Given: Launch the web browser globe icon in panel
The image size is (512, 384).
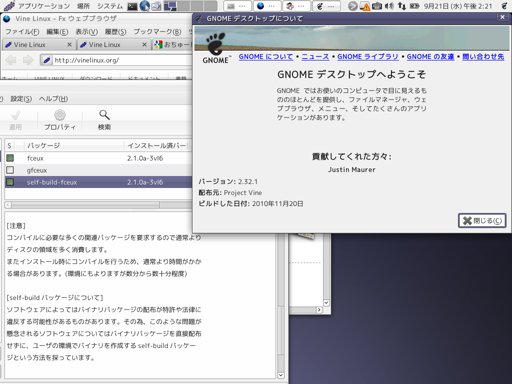Looking at the screenshot, I should click(x=145, y=6).
